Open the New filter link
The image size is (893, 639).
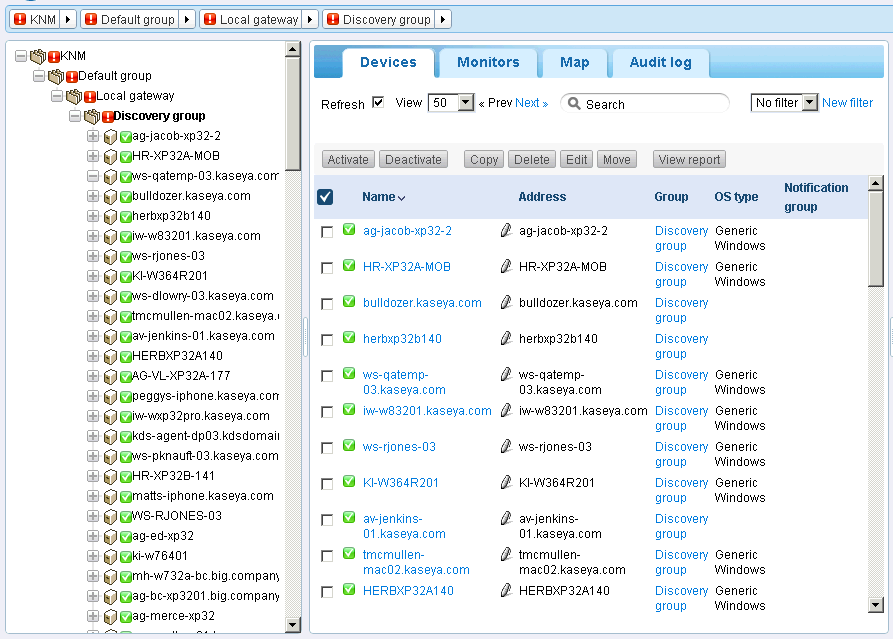coord(847,103)
